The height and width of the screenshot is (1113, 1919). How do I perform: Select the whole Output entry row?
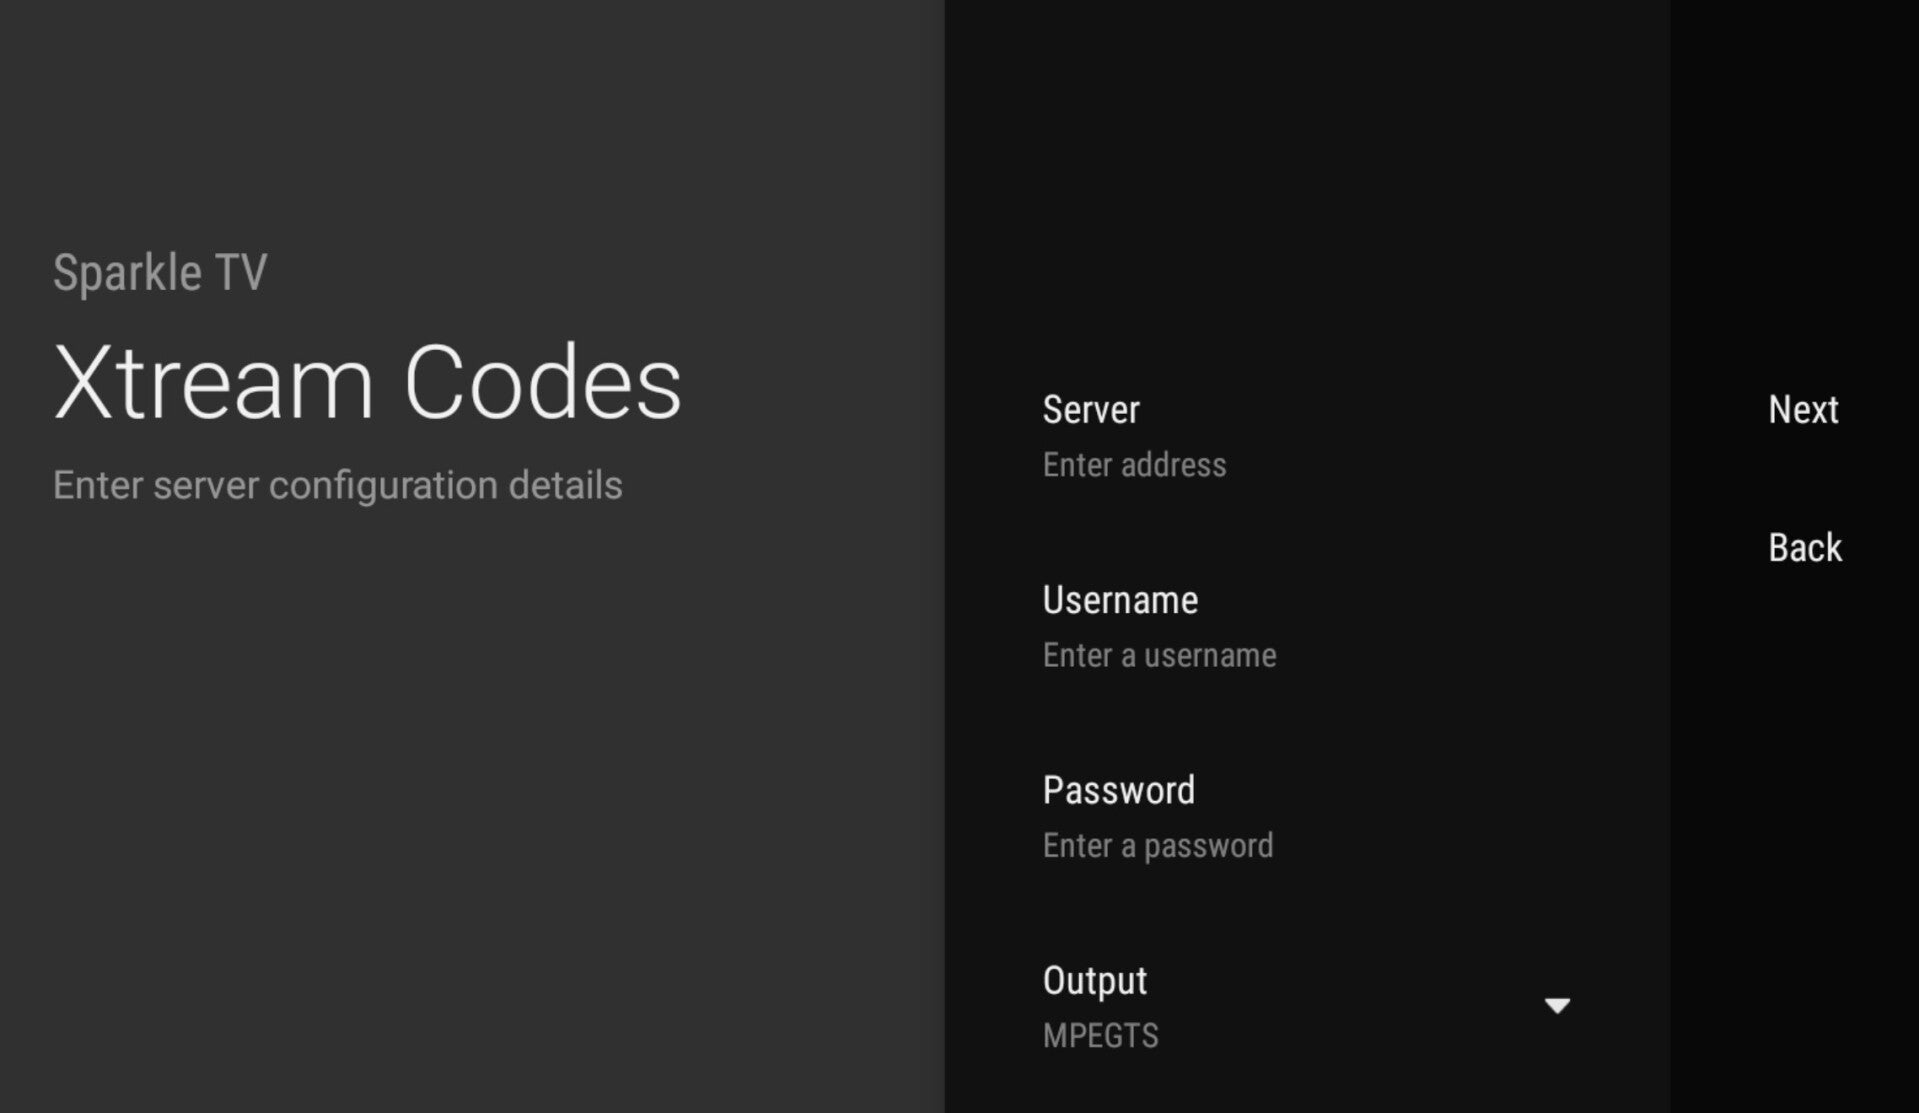[x=1300, y=1007]
